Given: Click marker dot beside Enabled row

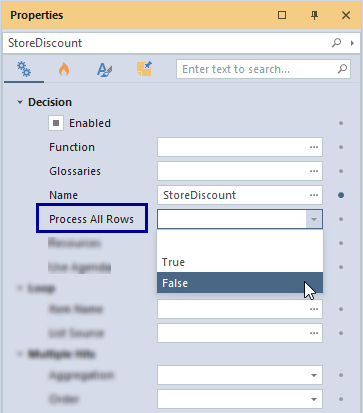Looking at the screenshot, I should tap(341, 123).
